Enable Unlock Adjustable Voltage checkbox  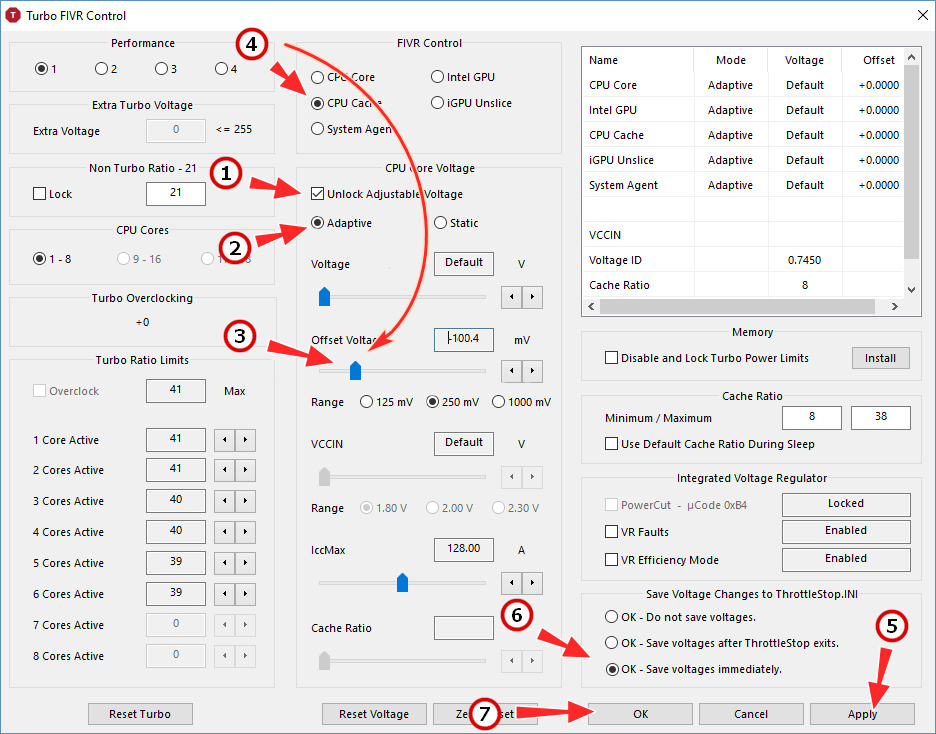(x=318, y=194)
